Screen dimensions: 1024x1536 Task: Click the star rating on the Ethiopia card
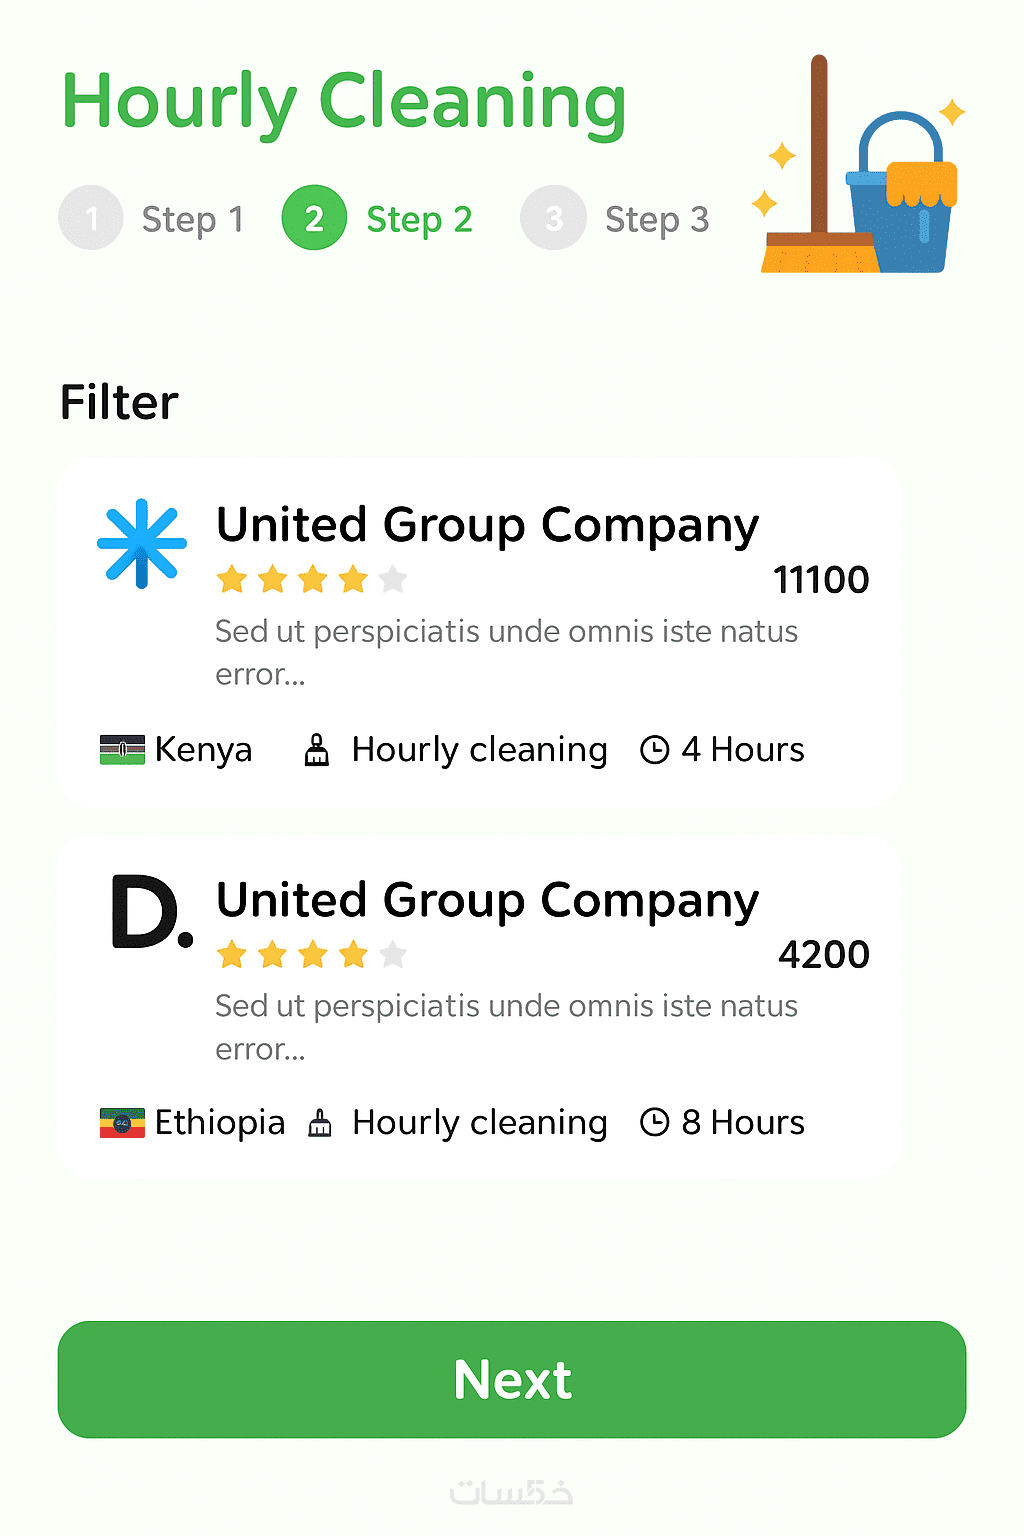pyautogui.click(x=312, y=955)
